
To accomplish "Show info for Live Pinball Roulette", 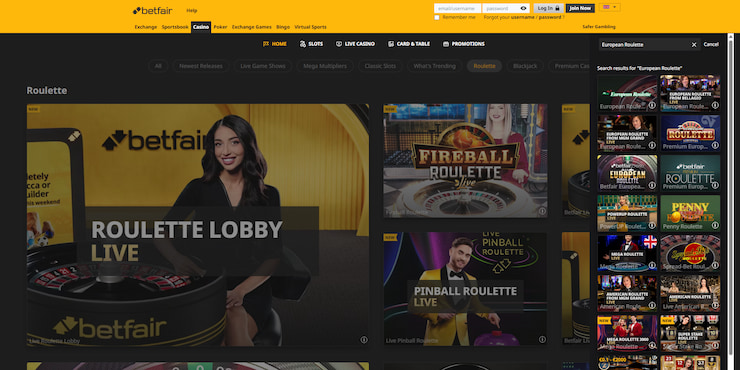I will click(x=542, y=339).
